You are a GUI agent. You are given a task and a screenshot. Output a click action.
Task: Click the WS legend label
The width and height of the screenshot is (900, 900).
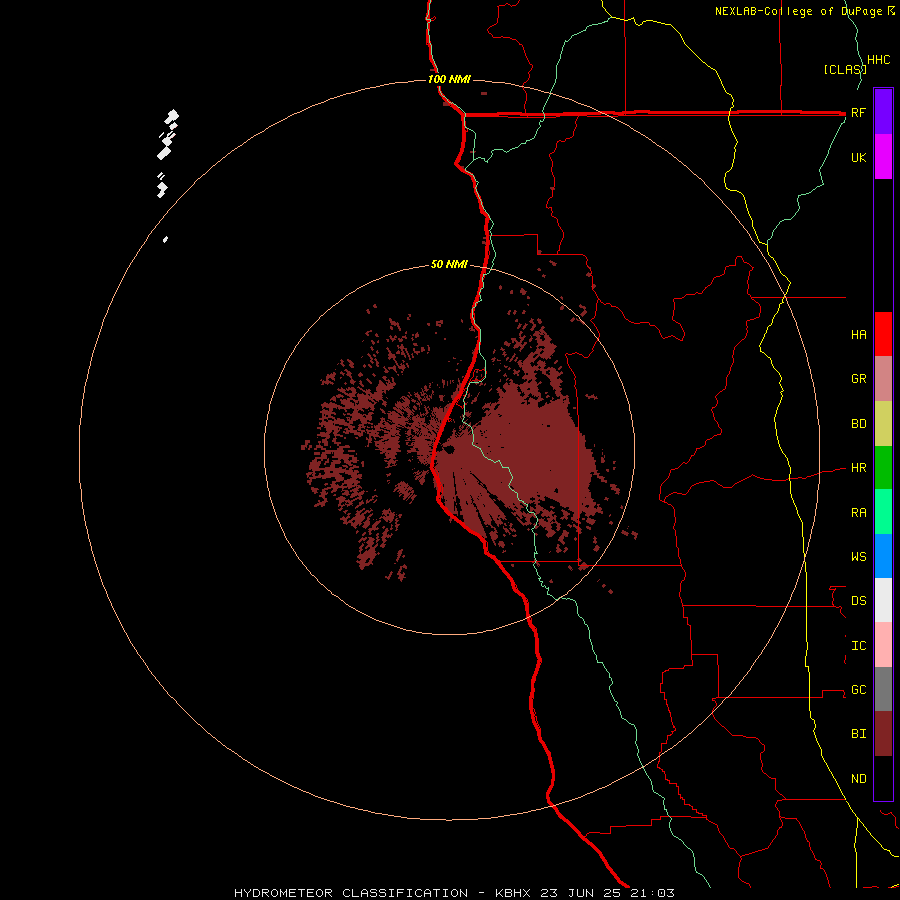click(859, 557)
